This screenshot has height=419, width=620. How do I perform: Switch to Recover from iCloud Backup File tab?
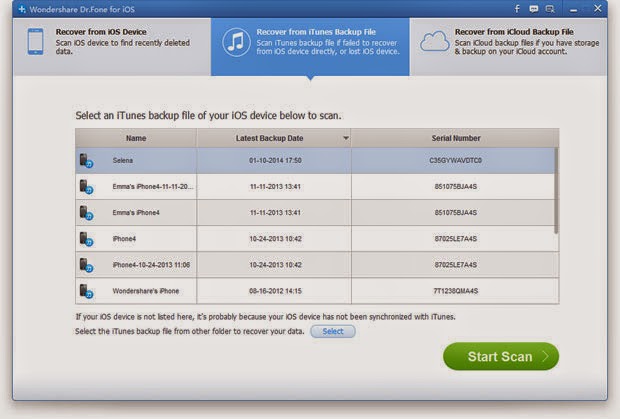pyautogui.click(x=508, y=47)
